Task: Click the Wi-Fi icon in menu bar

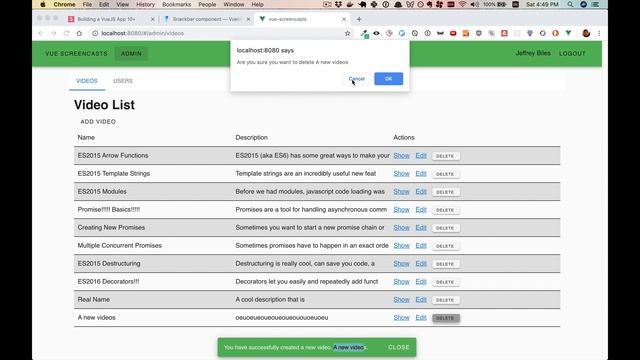Action: pyautogui.click(x=462, y=4)
